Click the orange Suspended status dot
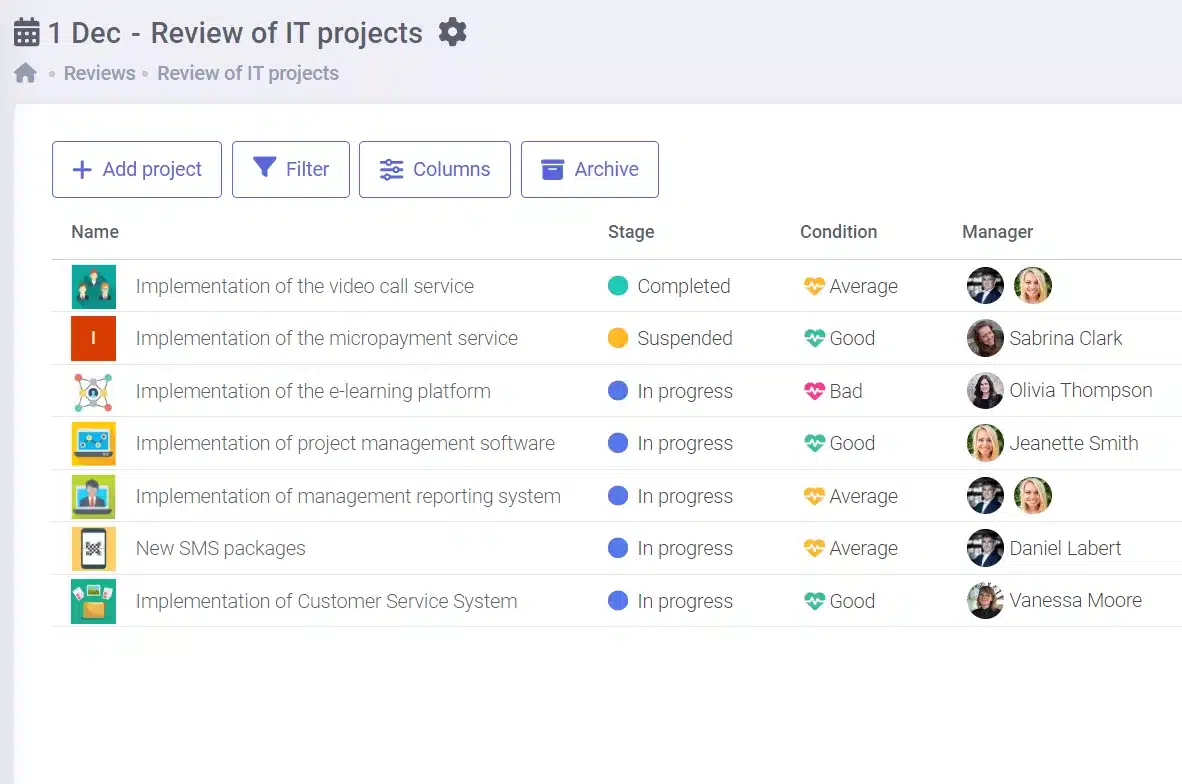 coord(617,338)
